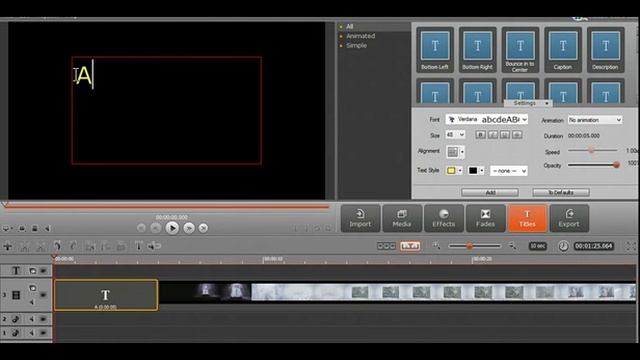The height and width of the screenshot is (360, 640).
Task: Mute audio track 2
Action: pyautogui.click(x=32, y=319)
